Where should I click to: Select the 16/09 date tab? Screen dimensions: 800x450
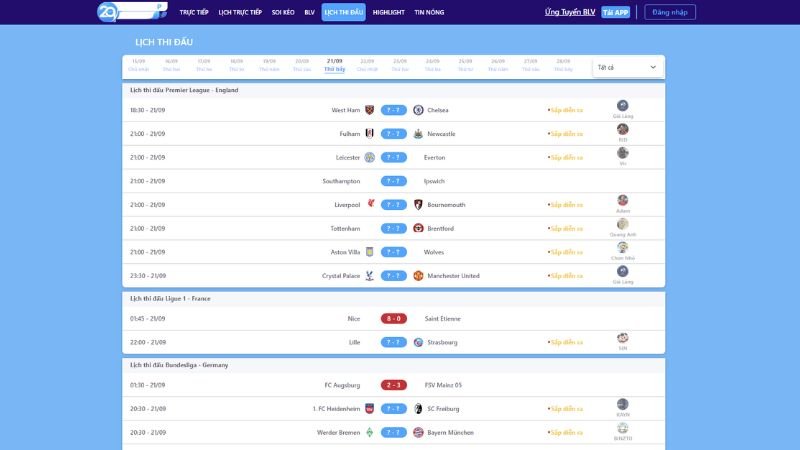(171, 65)
